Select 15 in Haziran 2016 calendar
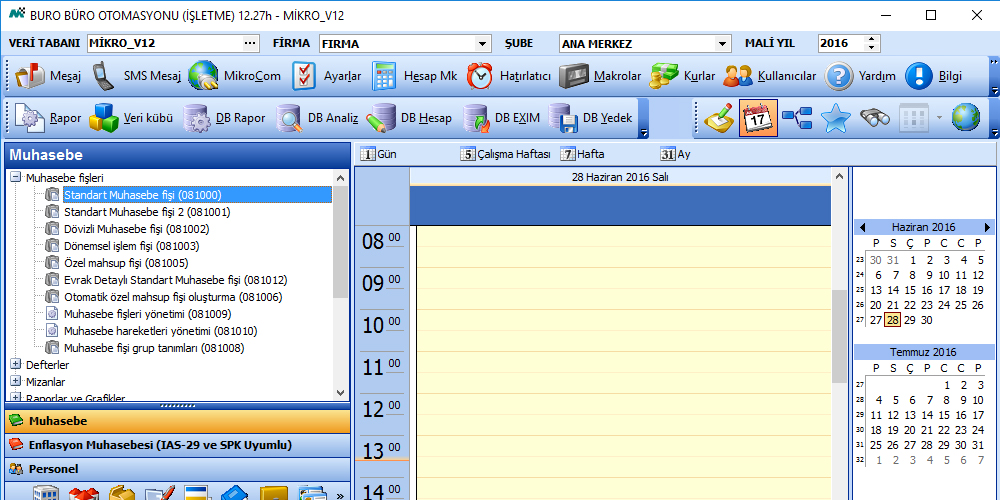The width and height of the screenshot is (1000, 500). coord(911,290)
